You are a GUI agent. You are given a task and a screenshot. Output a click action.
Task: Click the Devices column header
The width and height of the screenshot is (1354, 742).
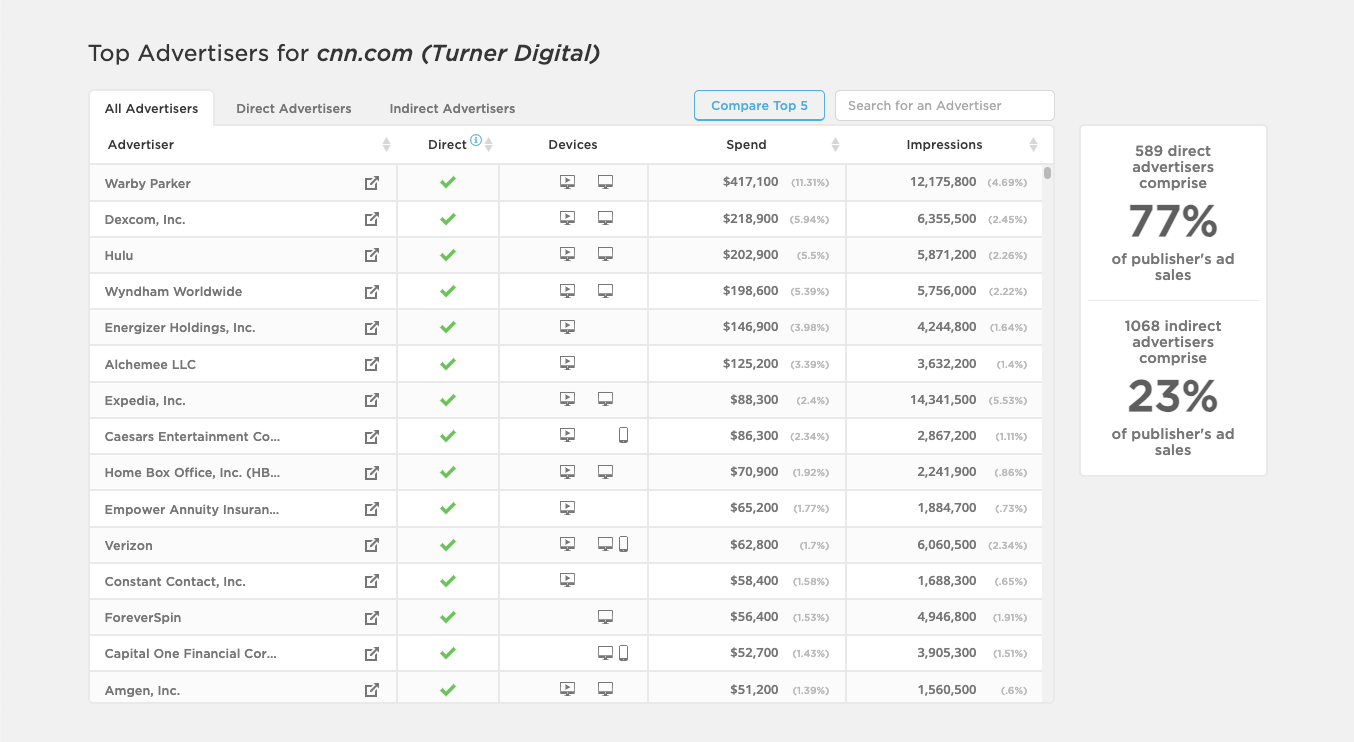point(573,145)
